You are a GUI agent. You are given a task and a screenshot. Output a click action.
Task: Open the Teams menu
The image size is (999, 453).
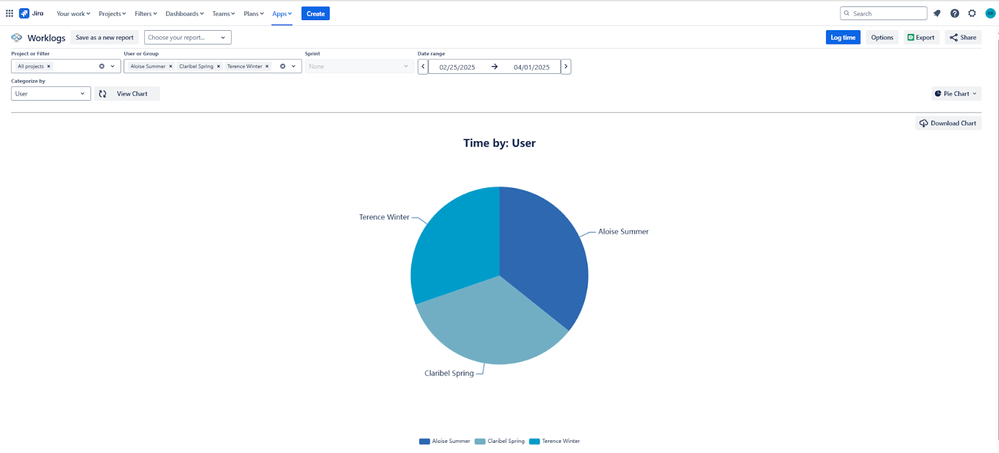[x=223, y=13]
